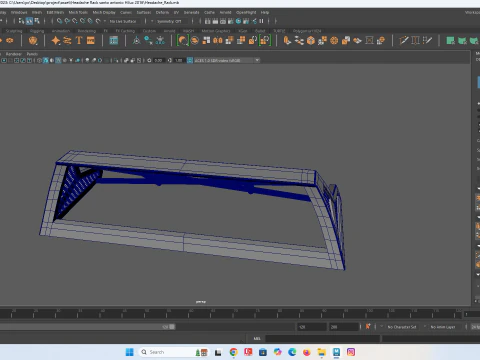The image size is (480, 360).
Task: Click the orange shield shelf icon
Action: 33,41
